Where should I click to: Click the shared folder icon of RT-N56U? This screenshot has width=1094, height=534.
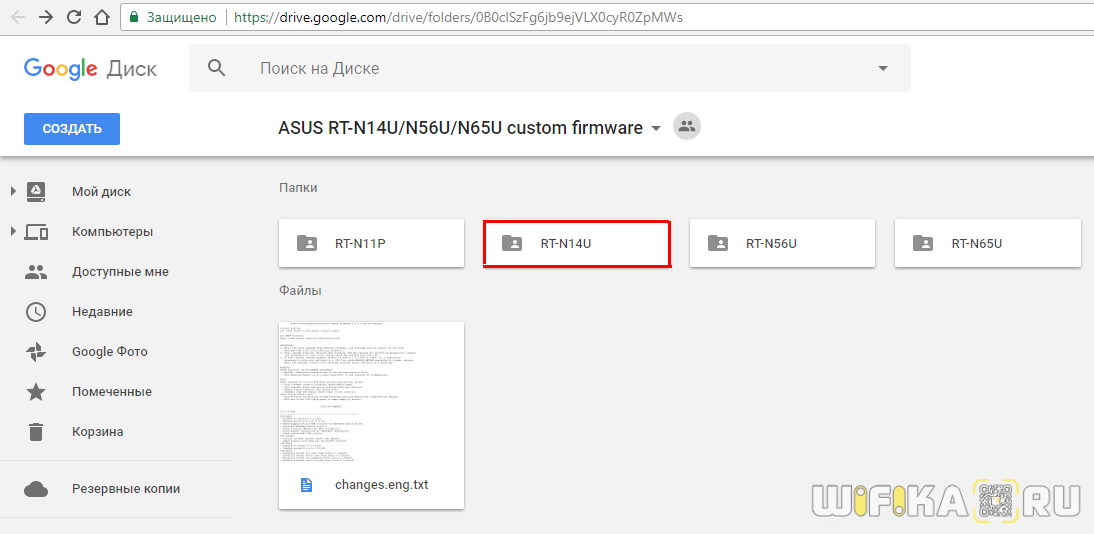point(717,243)
